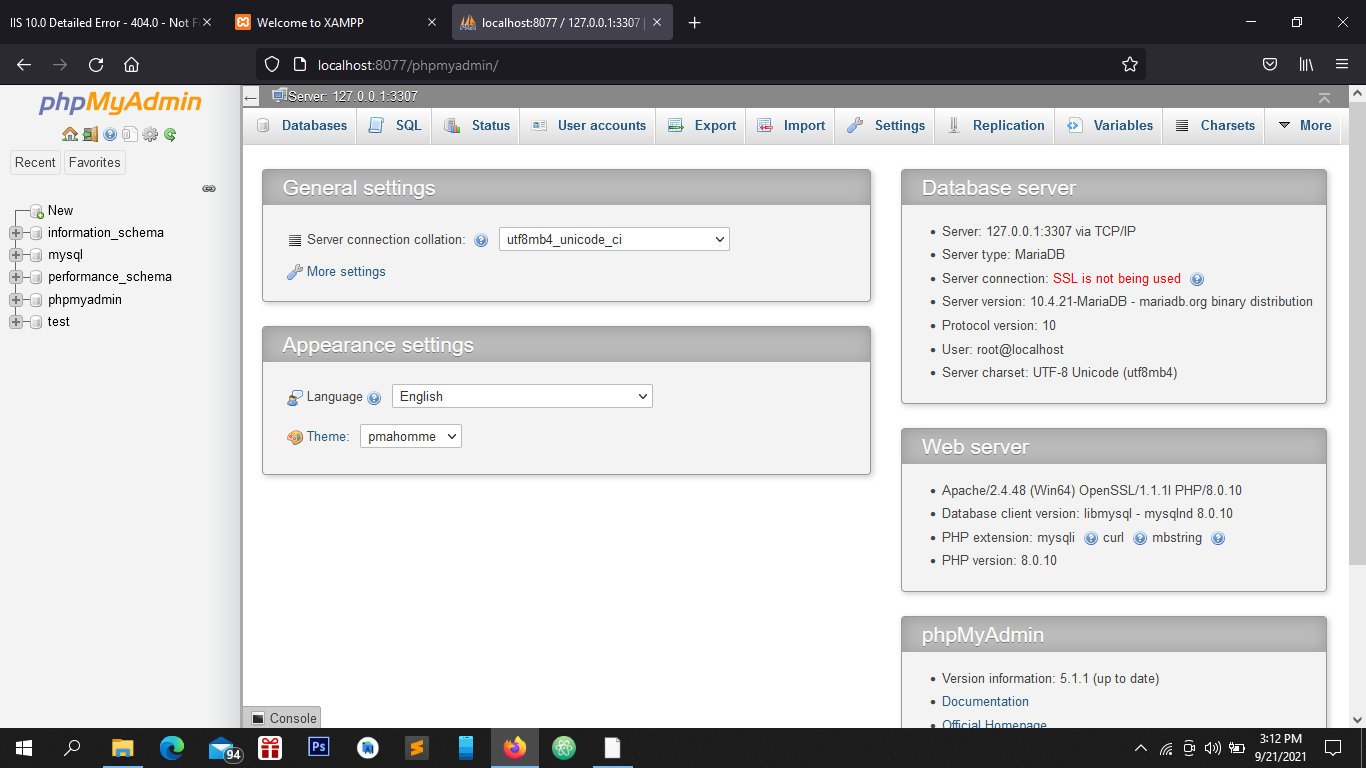Open navigation panel settings gear icon
Screen dimensions: 1366x768
150,134
